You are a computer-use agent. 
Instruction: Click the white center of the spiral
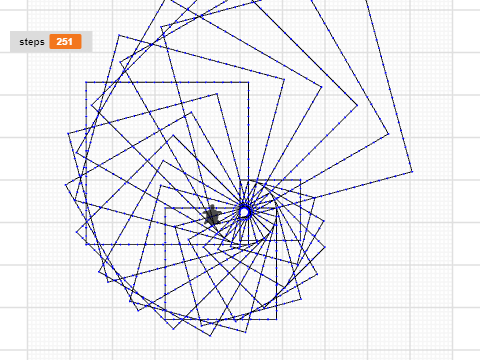(244, 212)
